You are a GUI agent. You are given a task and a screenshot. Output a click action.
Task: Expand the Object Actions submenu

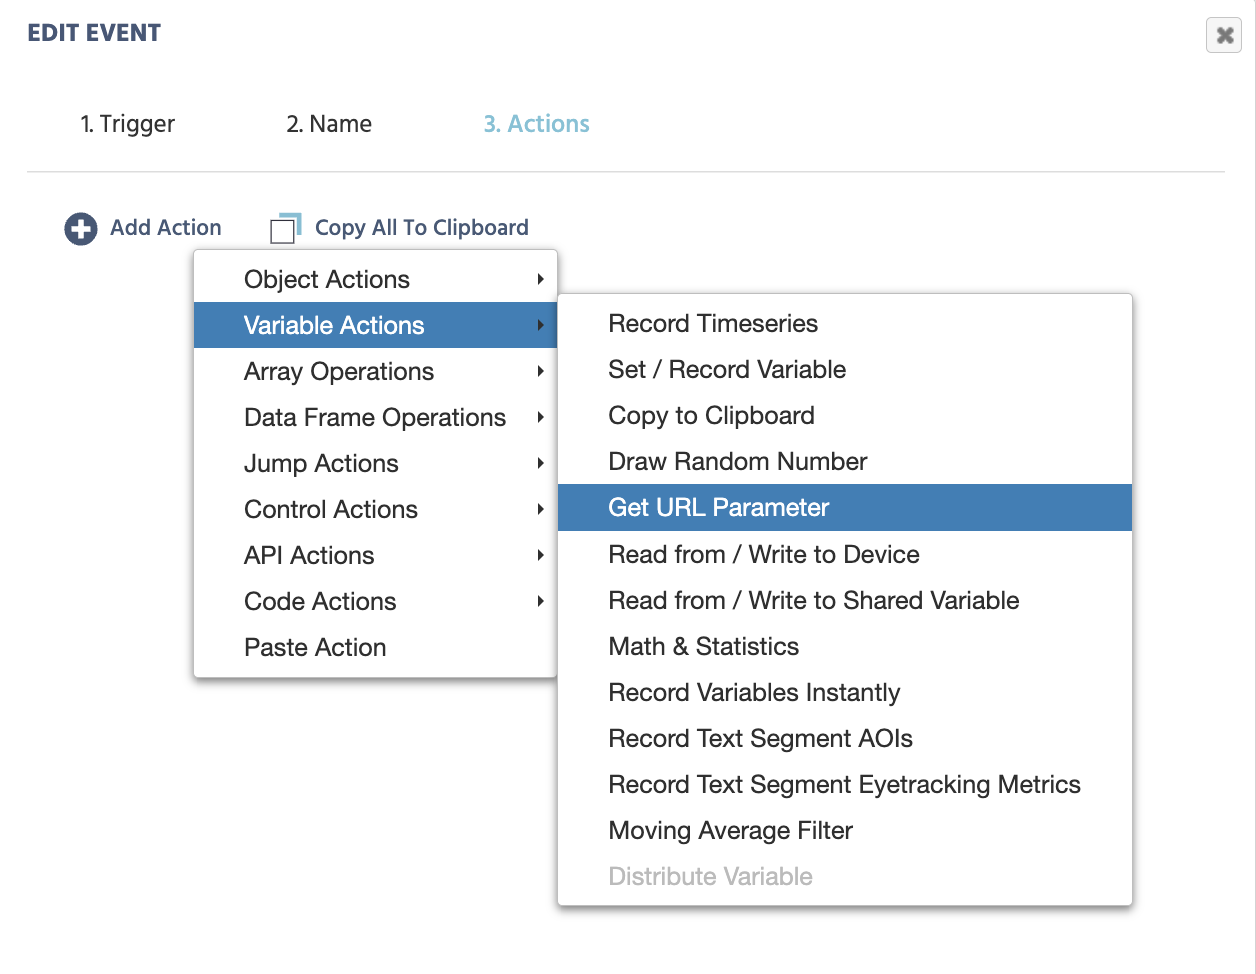(375, 280)
